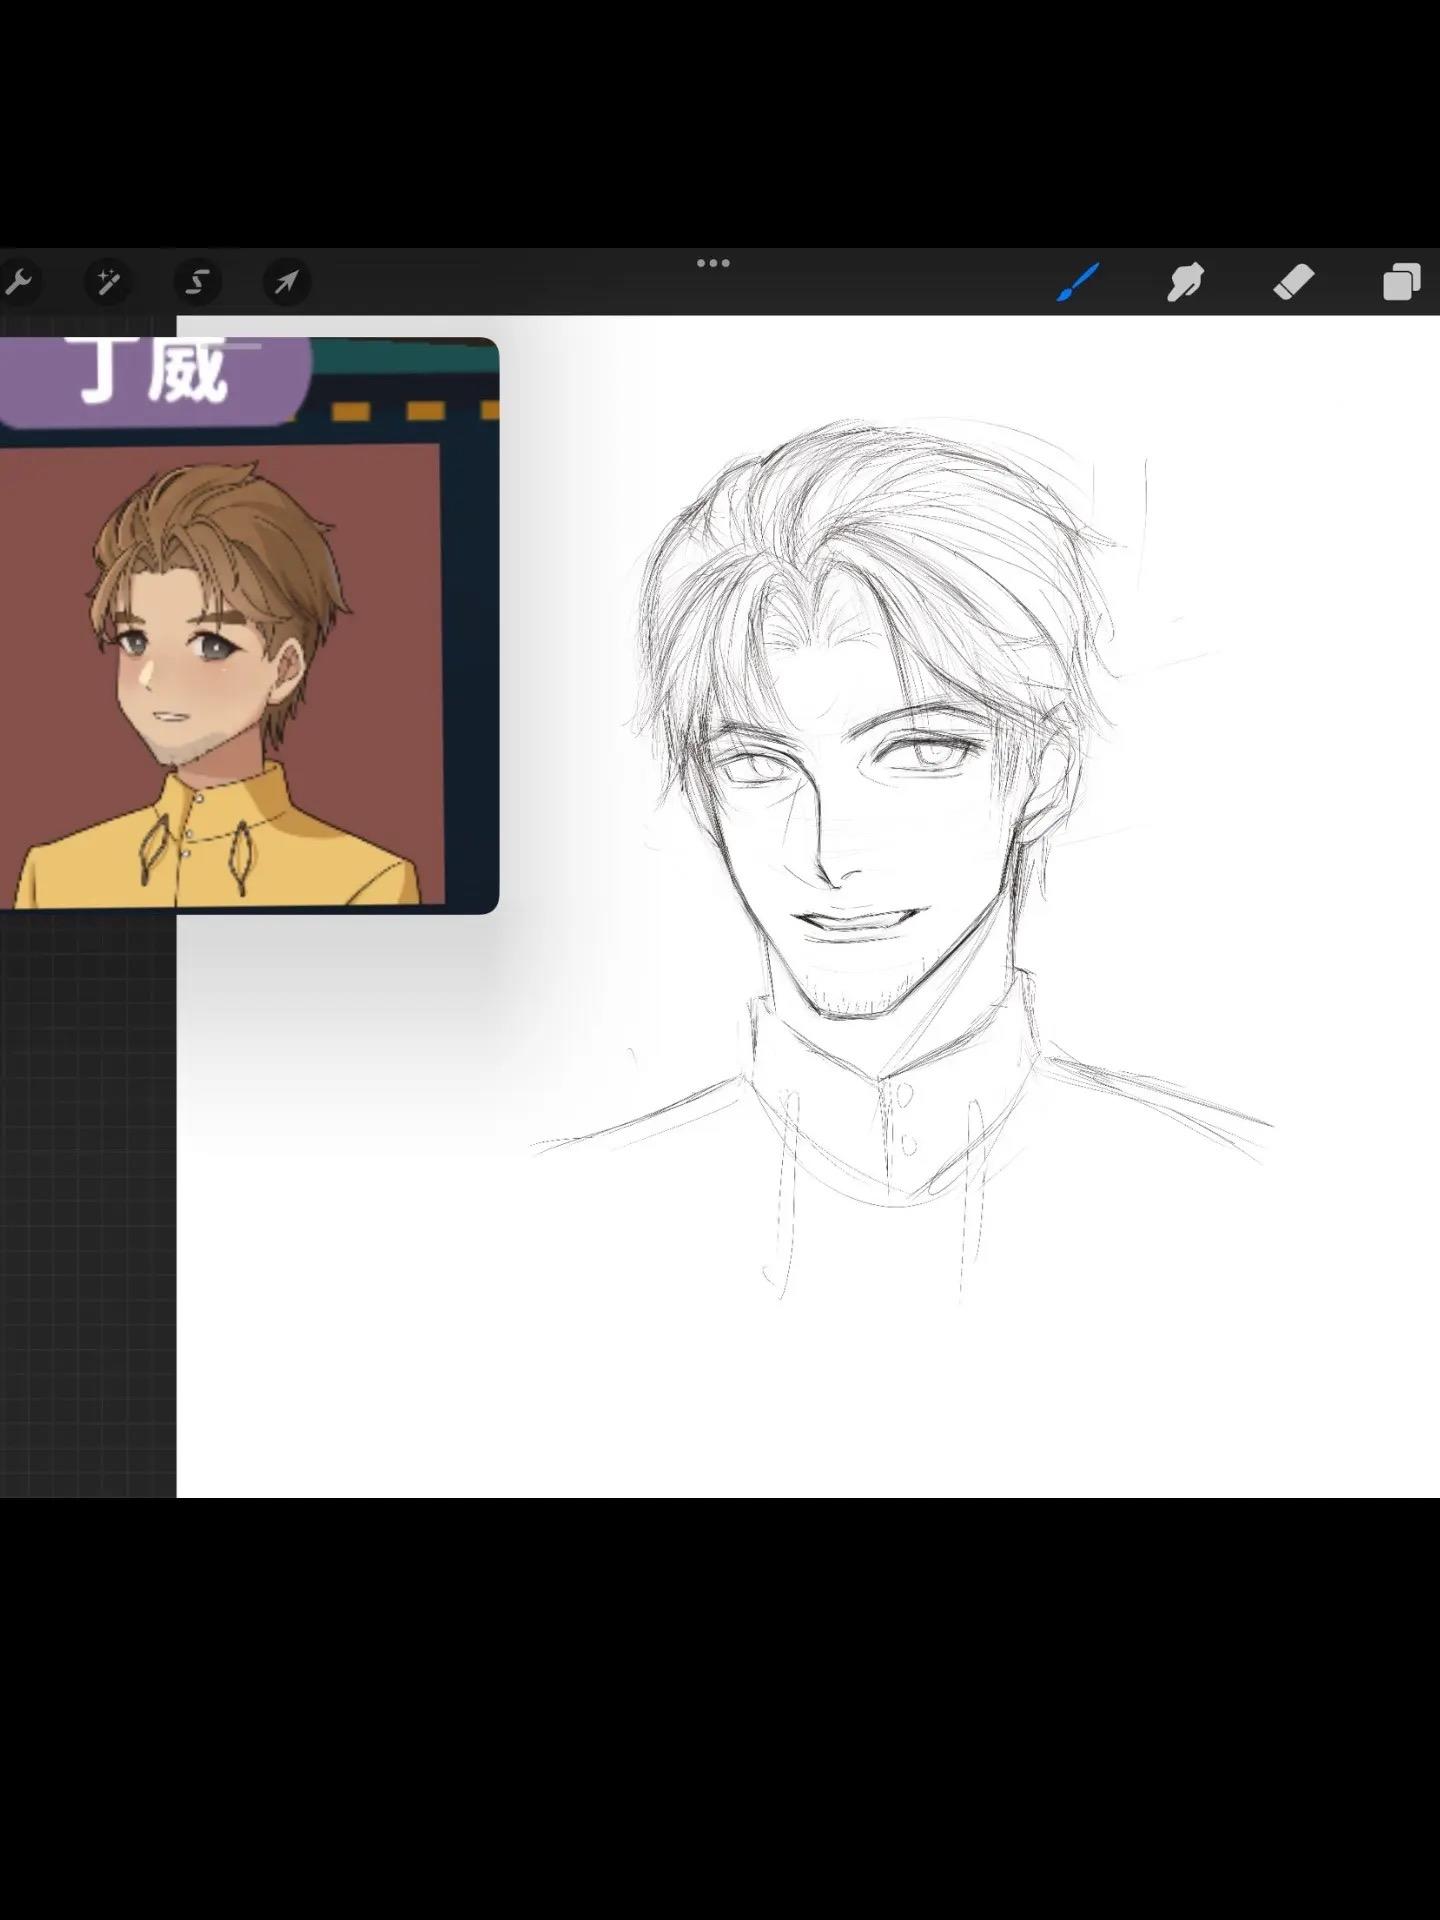Activate the Transform arrow tool
This screenshot has height=1920, width=1440.
point(286,283)
